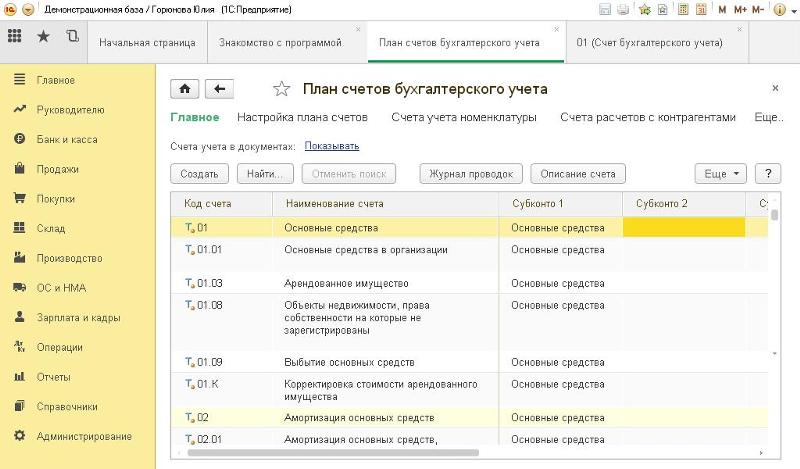The image size is (800, 469).
Task: Select the account code 01.08
Action: [210, 305]
